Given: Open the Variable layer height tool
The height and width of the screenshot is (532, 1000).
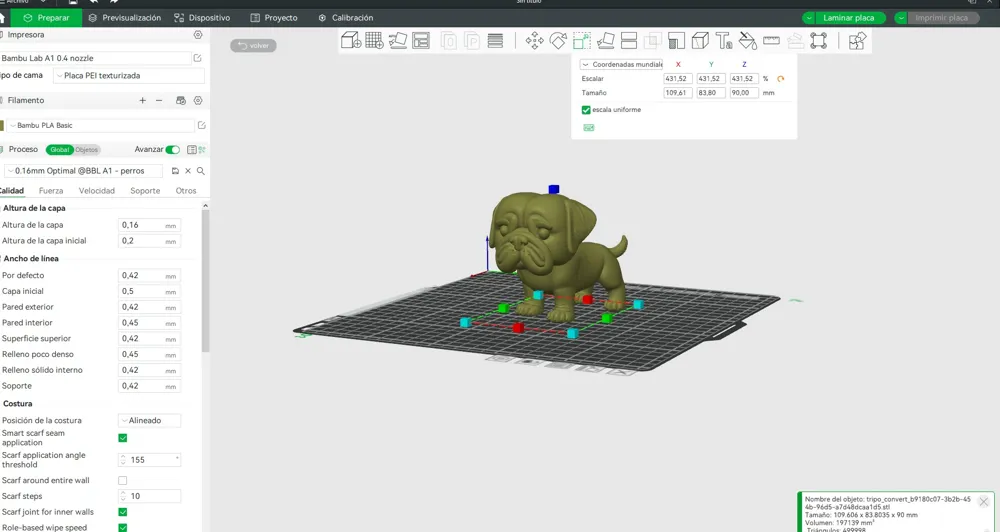Looking at the screenshot, I should point(496,41).
